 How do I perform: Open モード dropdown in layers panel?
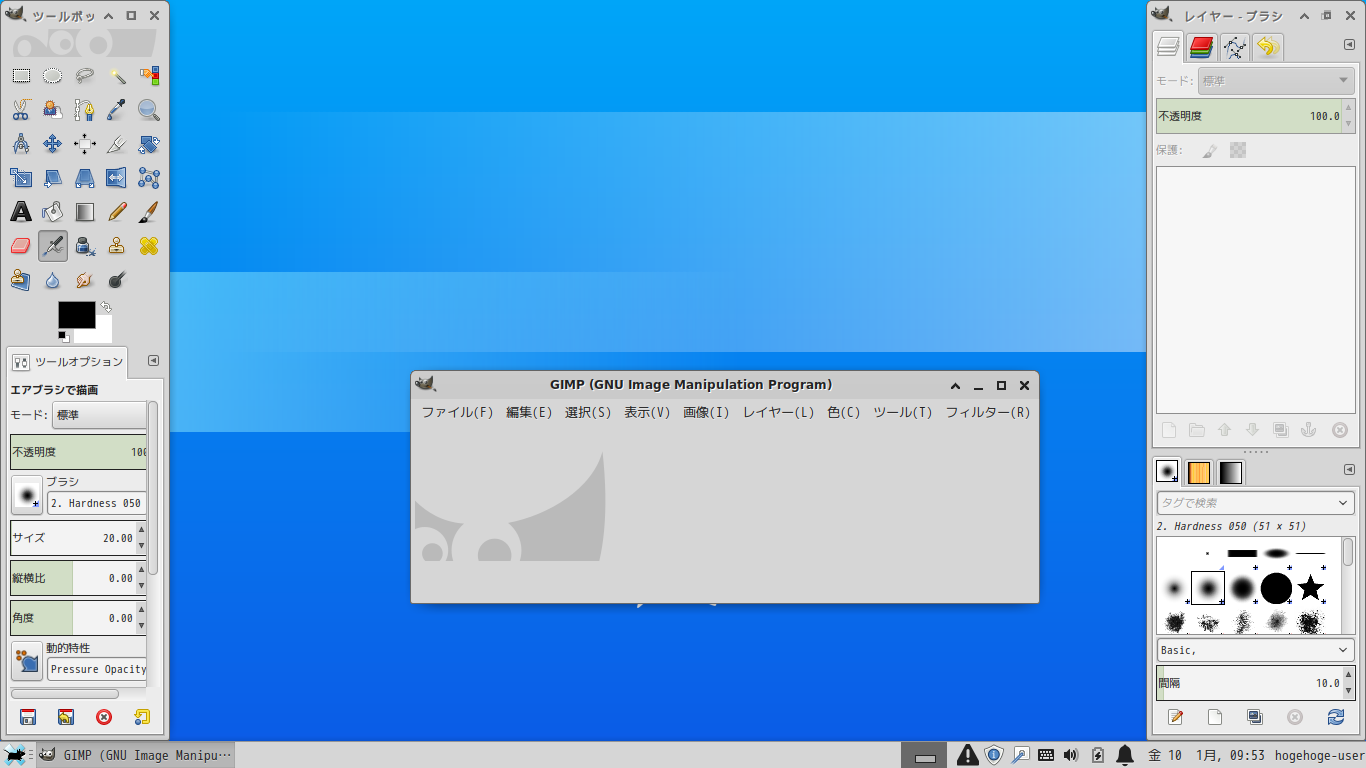pyautogui.click(x=1275, y=81)
